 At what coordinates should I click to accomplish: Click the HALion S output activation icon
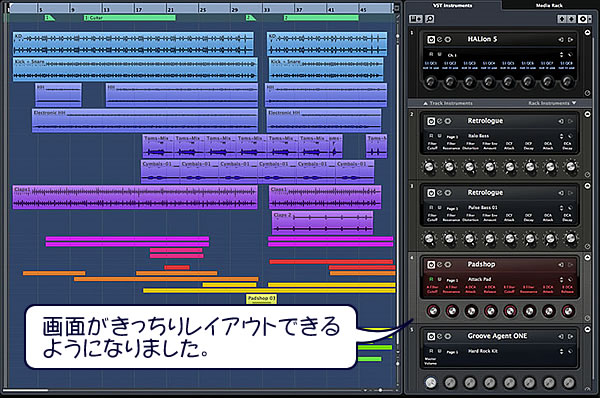click(x=571, y=39)
